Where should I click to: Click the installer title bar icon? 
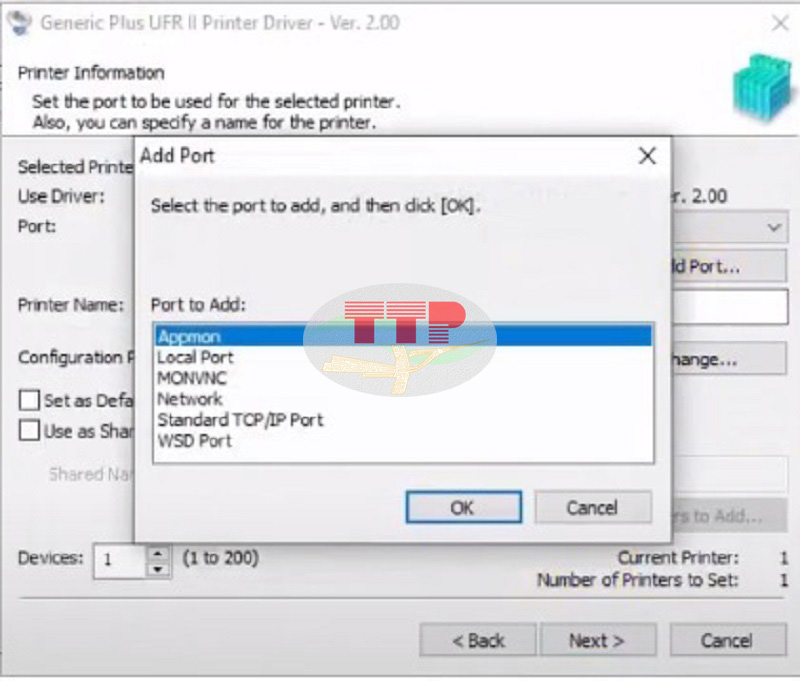point(20,23)
